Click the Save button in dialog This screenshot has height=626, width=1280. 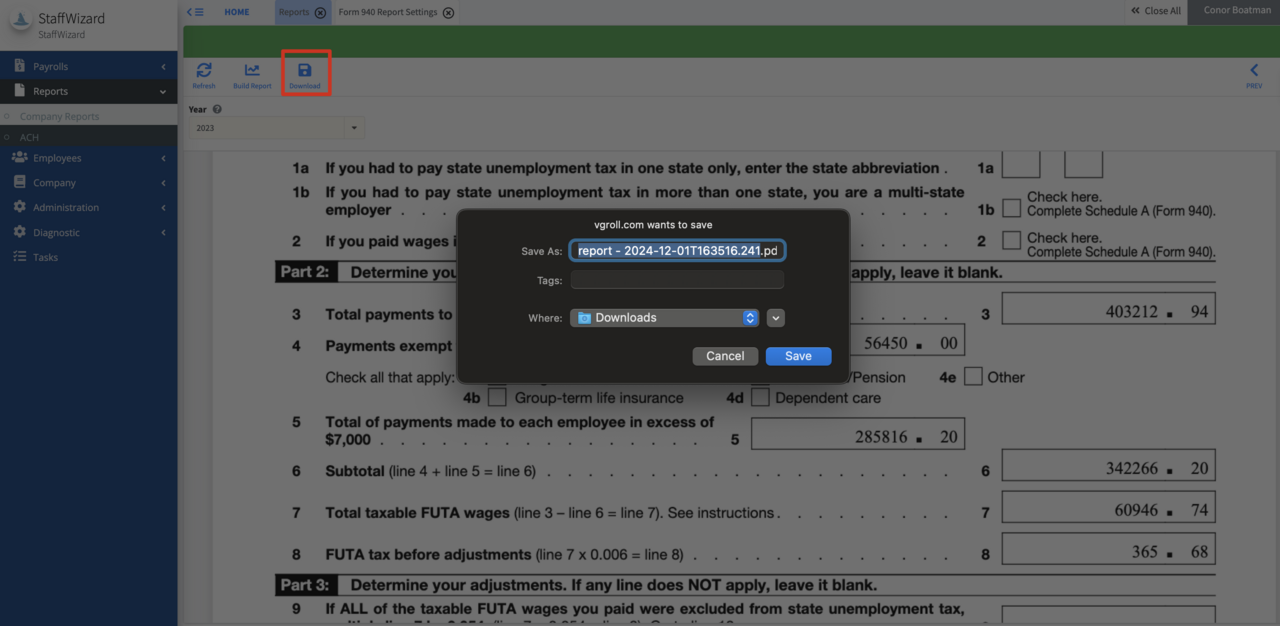(x=798, y=356)
